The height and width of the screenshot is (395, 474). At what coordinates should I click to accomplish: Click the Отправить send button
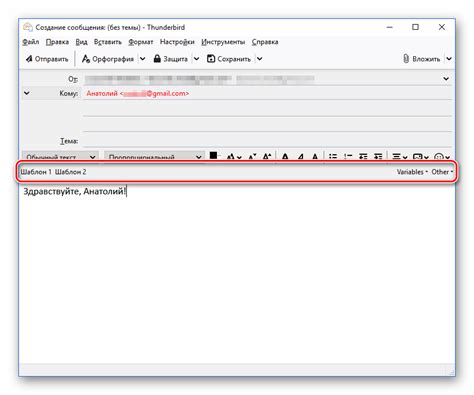(47, 59)
